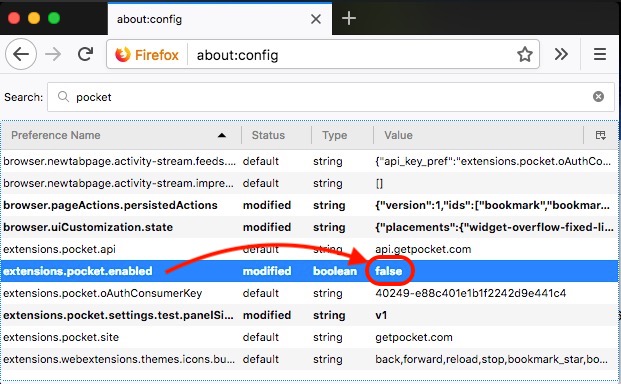
Task: Open a new tab with plus button
Action: point(349,18)
